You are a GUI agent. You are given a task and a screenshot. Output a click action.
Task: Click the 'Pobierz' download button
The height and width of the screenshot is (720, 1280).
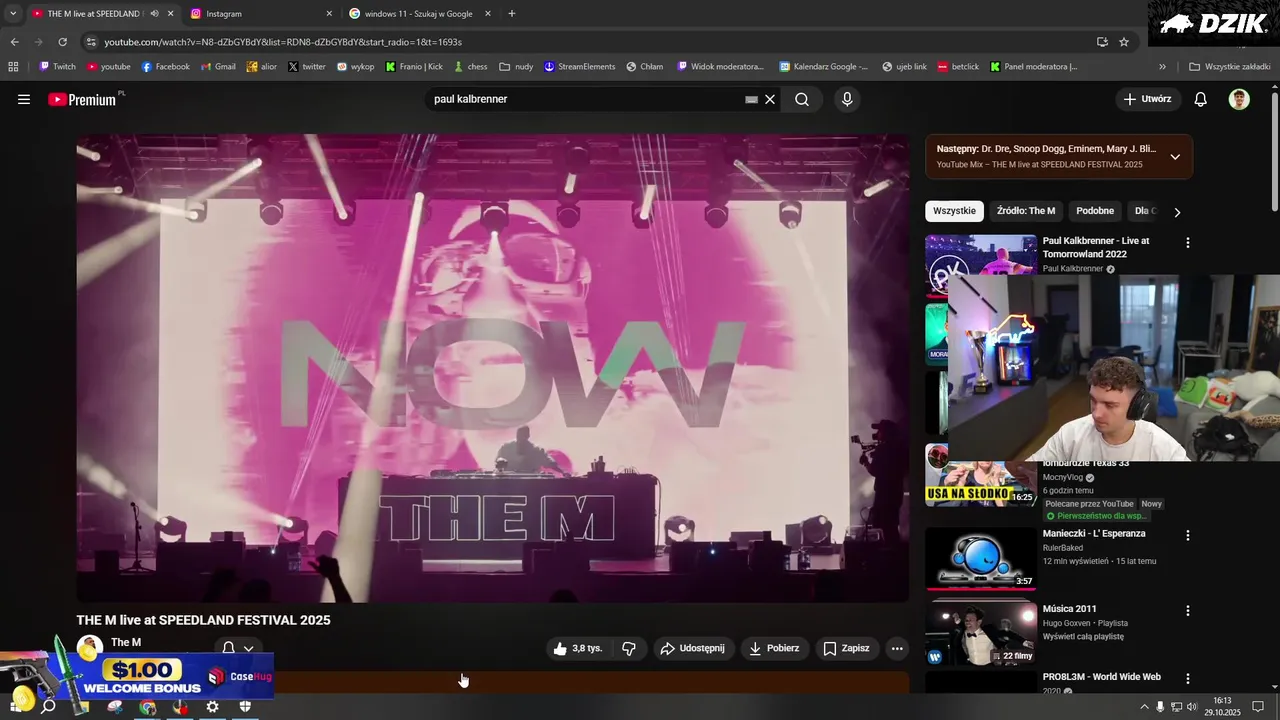tap(774, 648)
